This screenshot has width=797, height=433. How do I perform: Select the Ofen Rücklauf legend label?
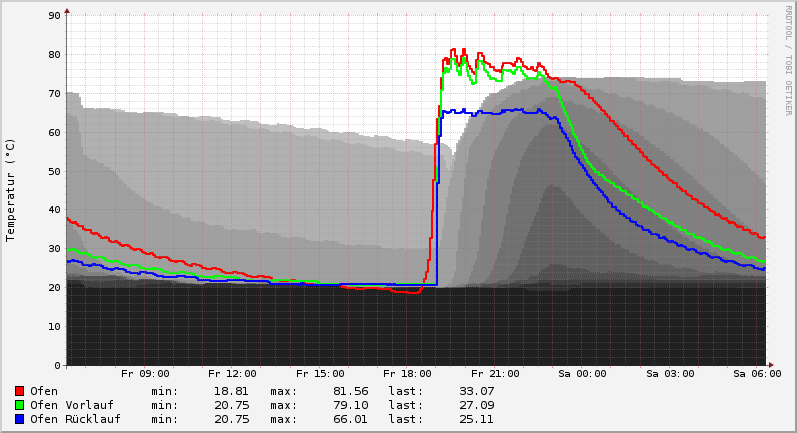(75, 419)
